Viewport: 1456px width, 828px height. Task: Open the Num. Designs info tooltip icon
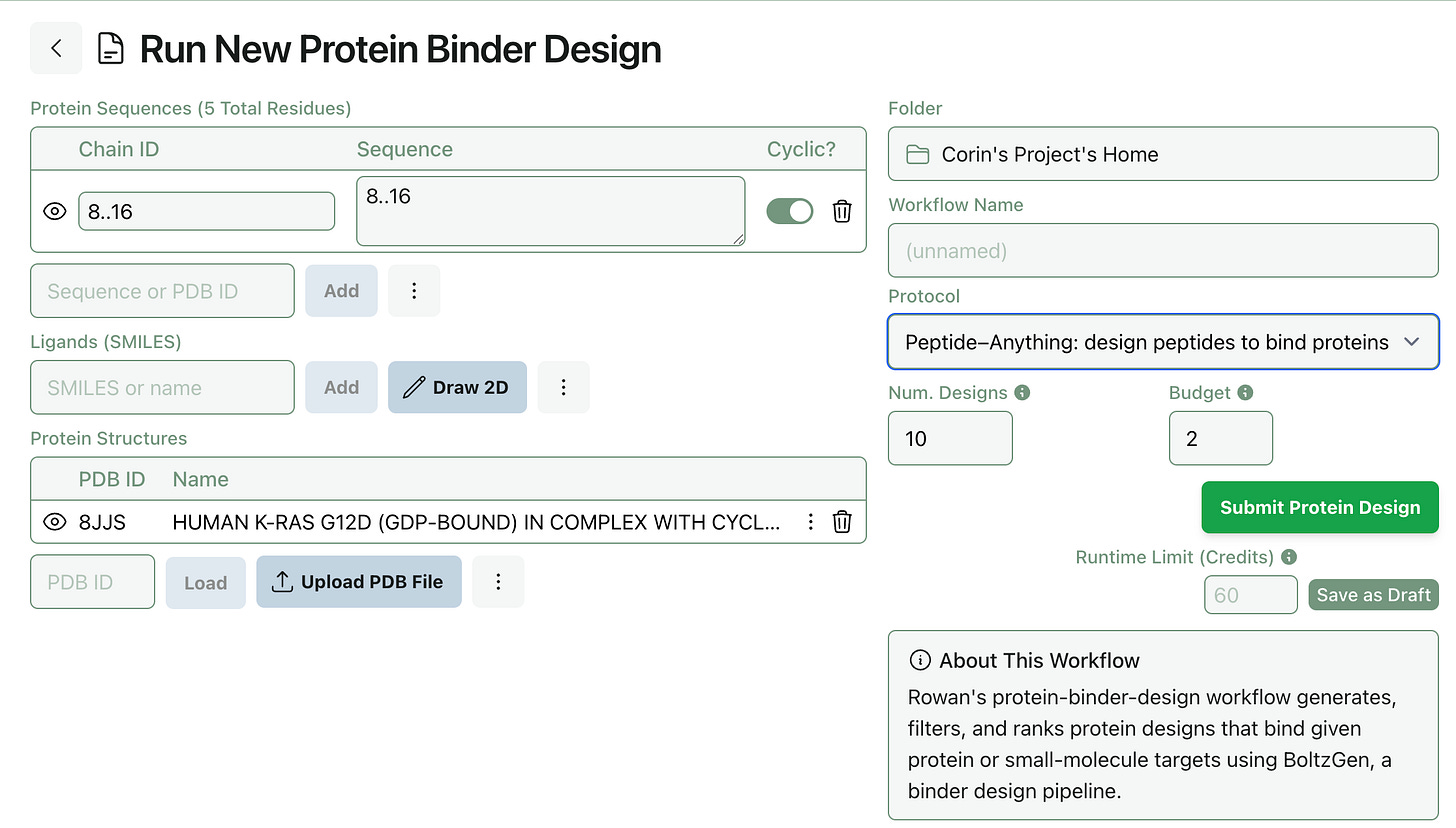[x=1022, y=392]
